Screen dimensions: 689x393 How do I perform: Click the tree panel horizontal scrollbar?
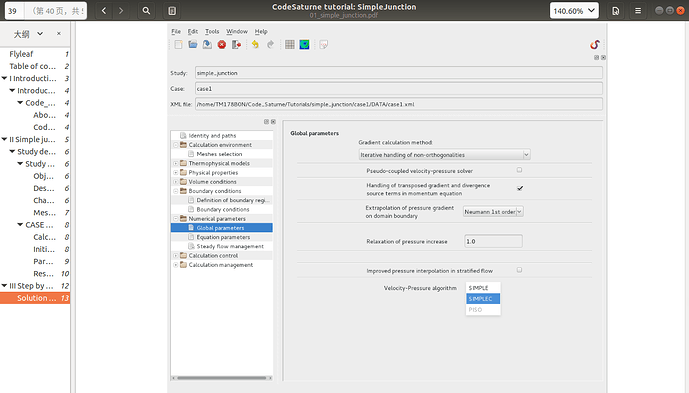[x=222, y=378]
